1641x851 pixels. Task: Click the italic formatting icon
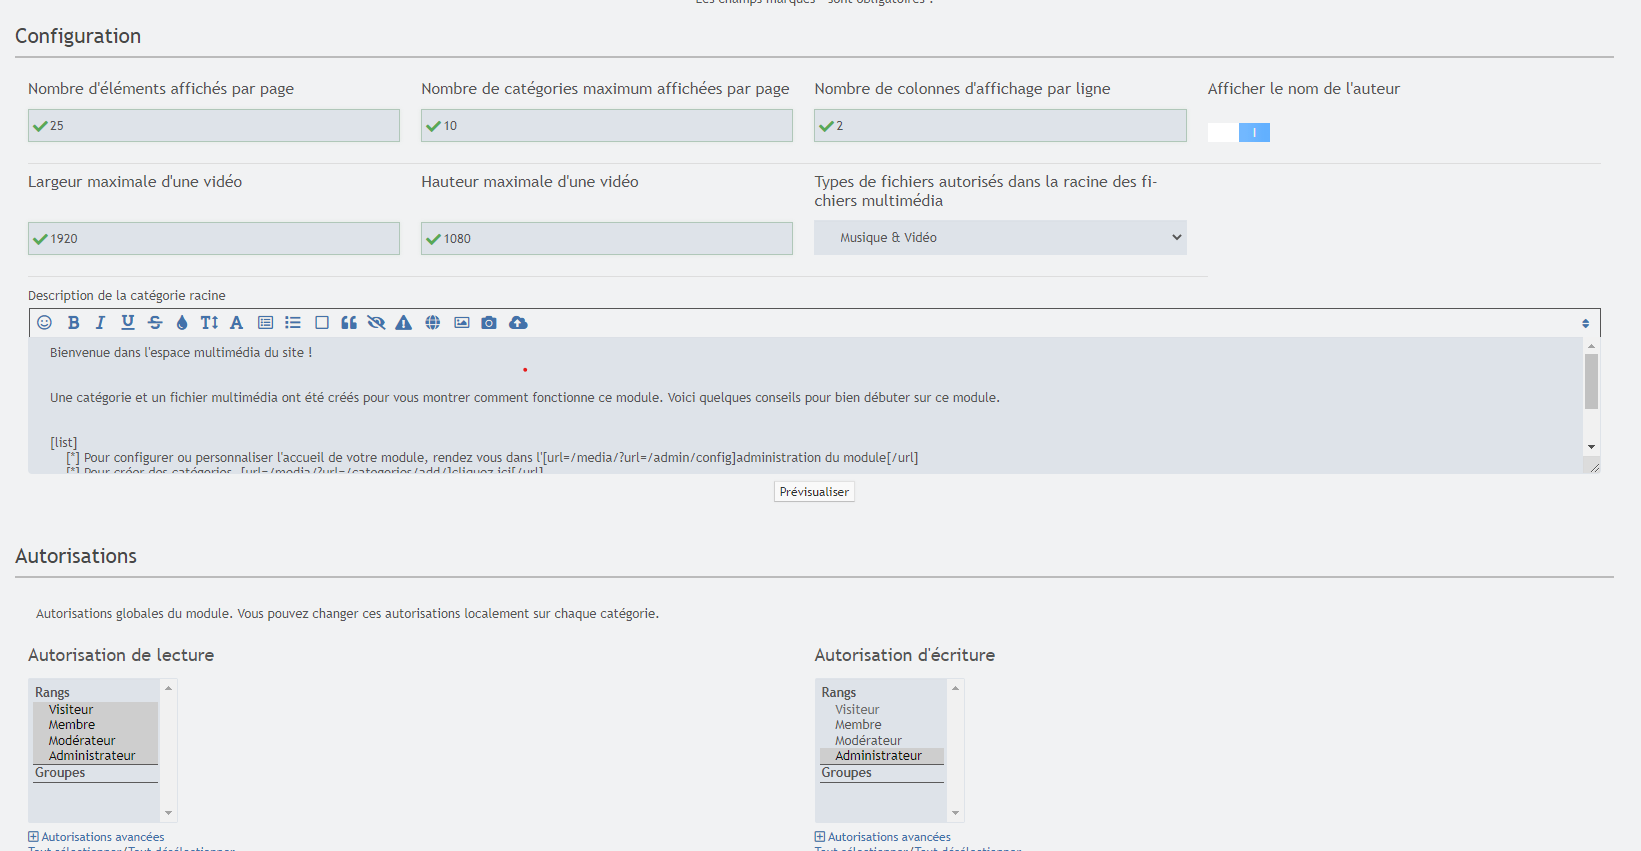(x=100, y=322)
